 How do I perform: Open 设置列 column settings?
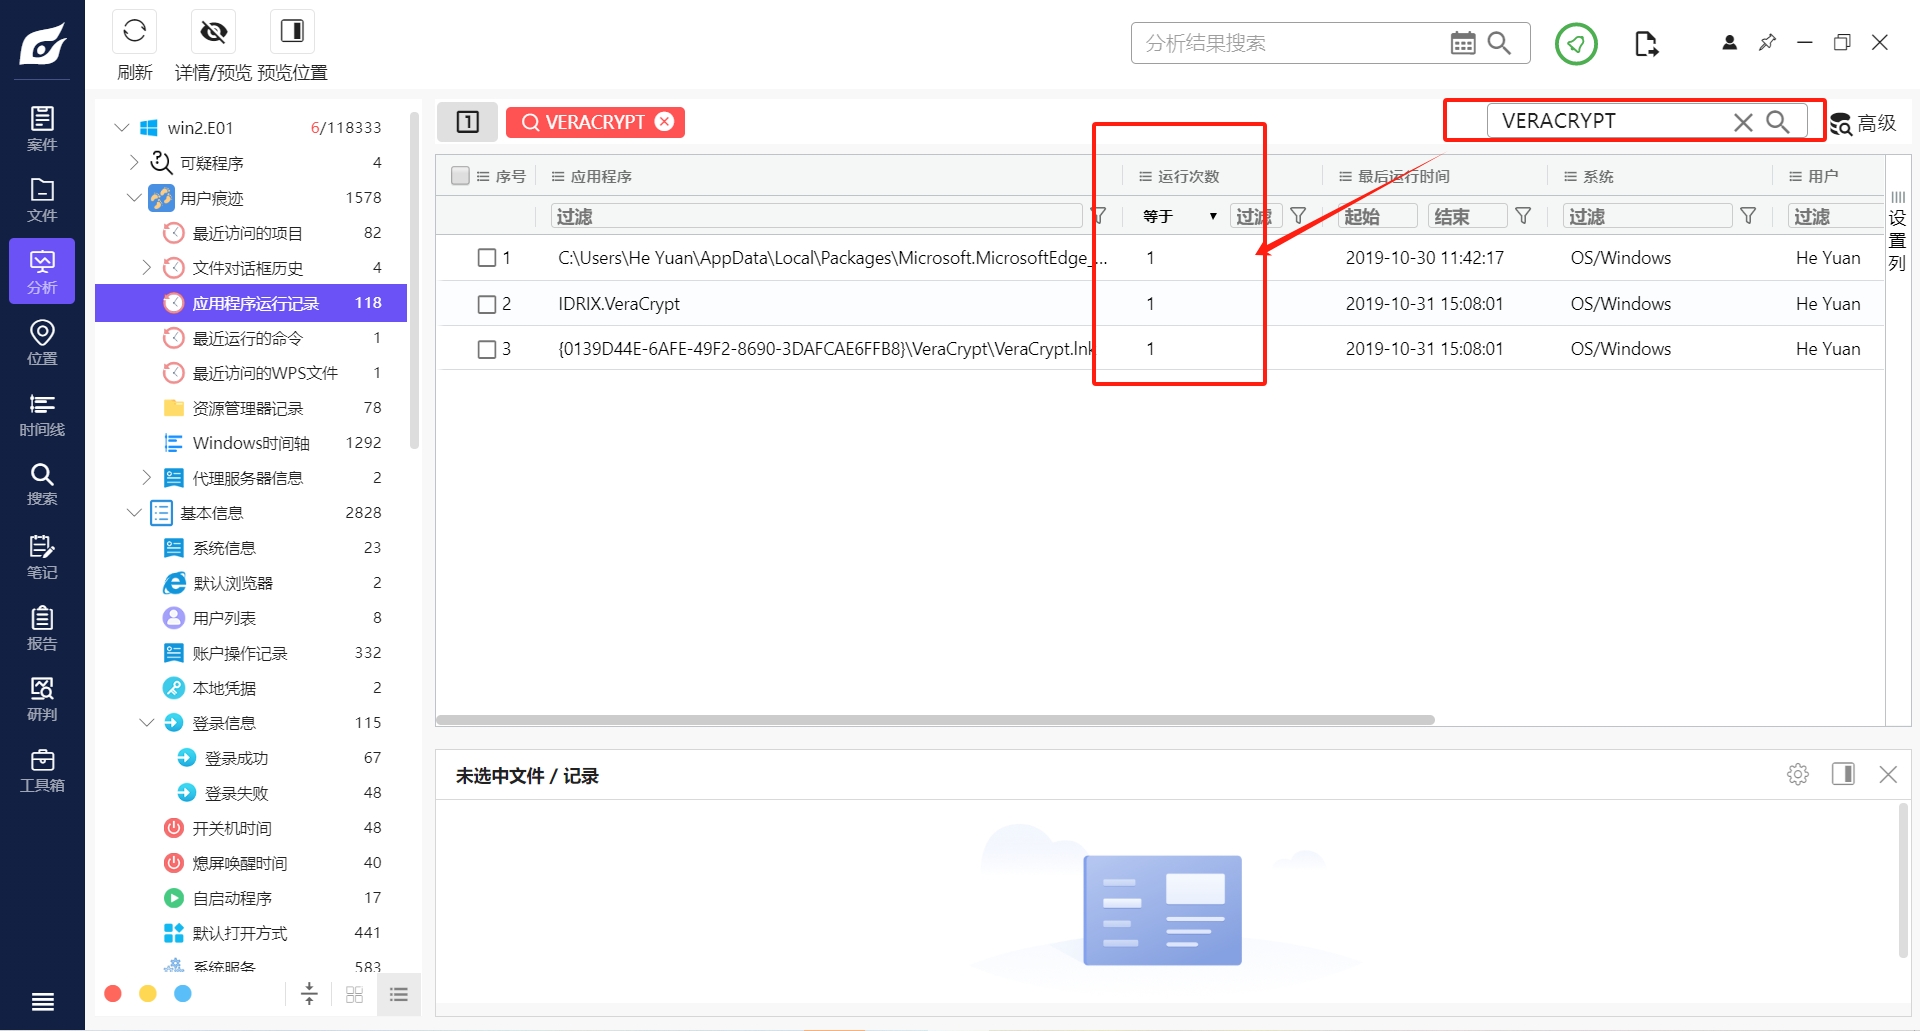point(1897,231)
